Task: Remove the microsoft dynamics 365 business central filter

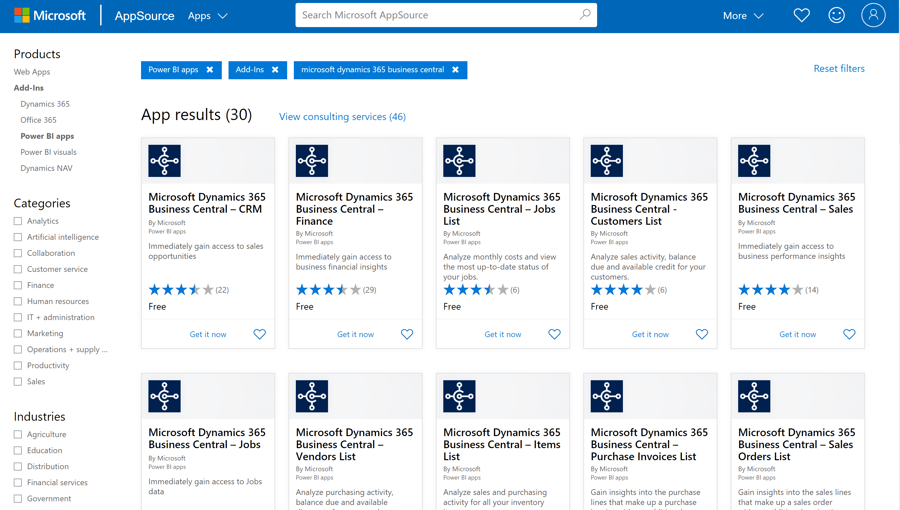Action: coord(455,69)
